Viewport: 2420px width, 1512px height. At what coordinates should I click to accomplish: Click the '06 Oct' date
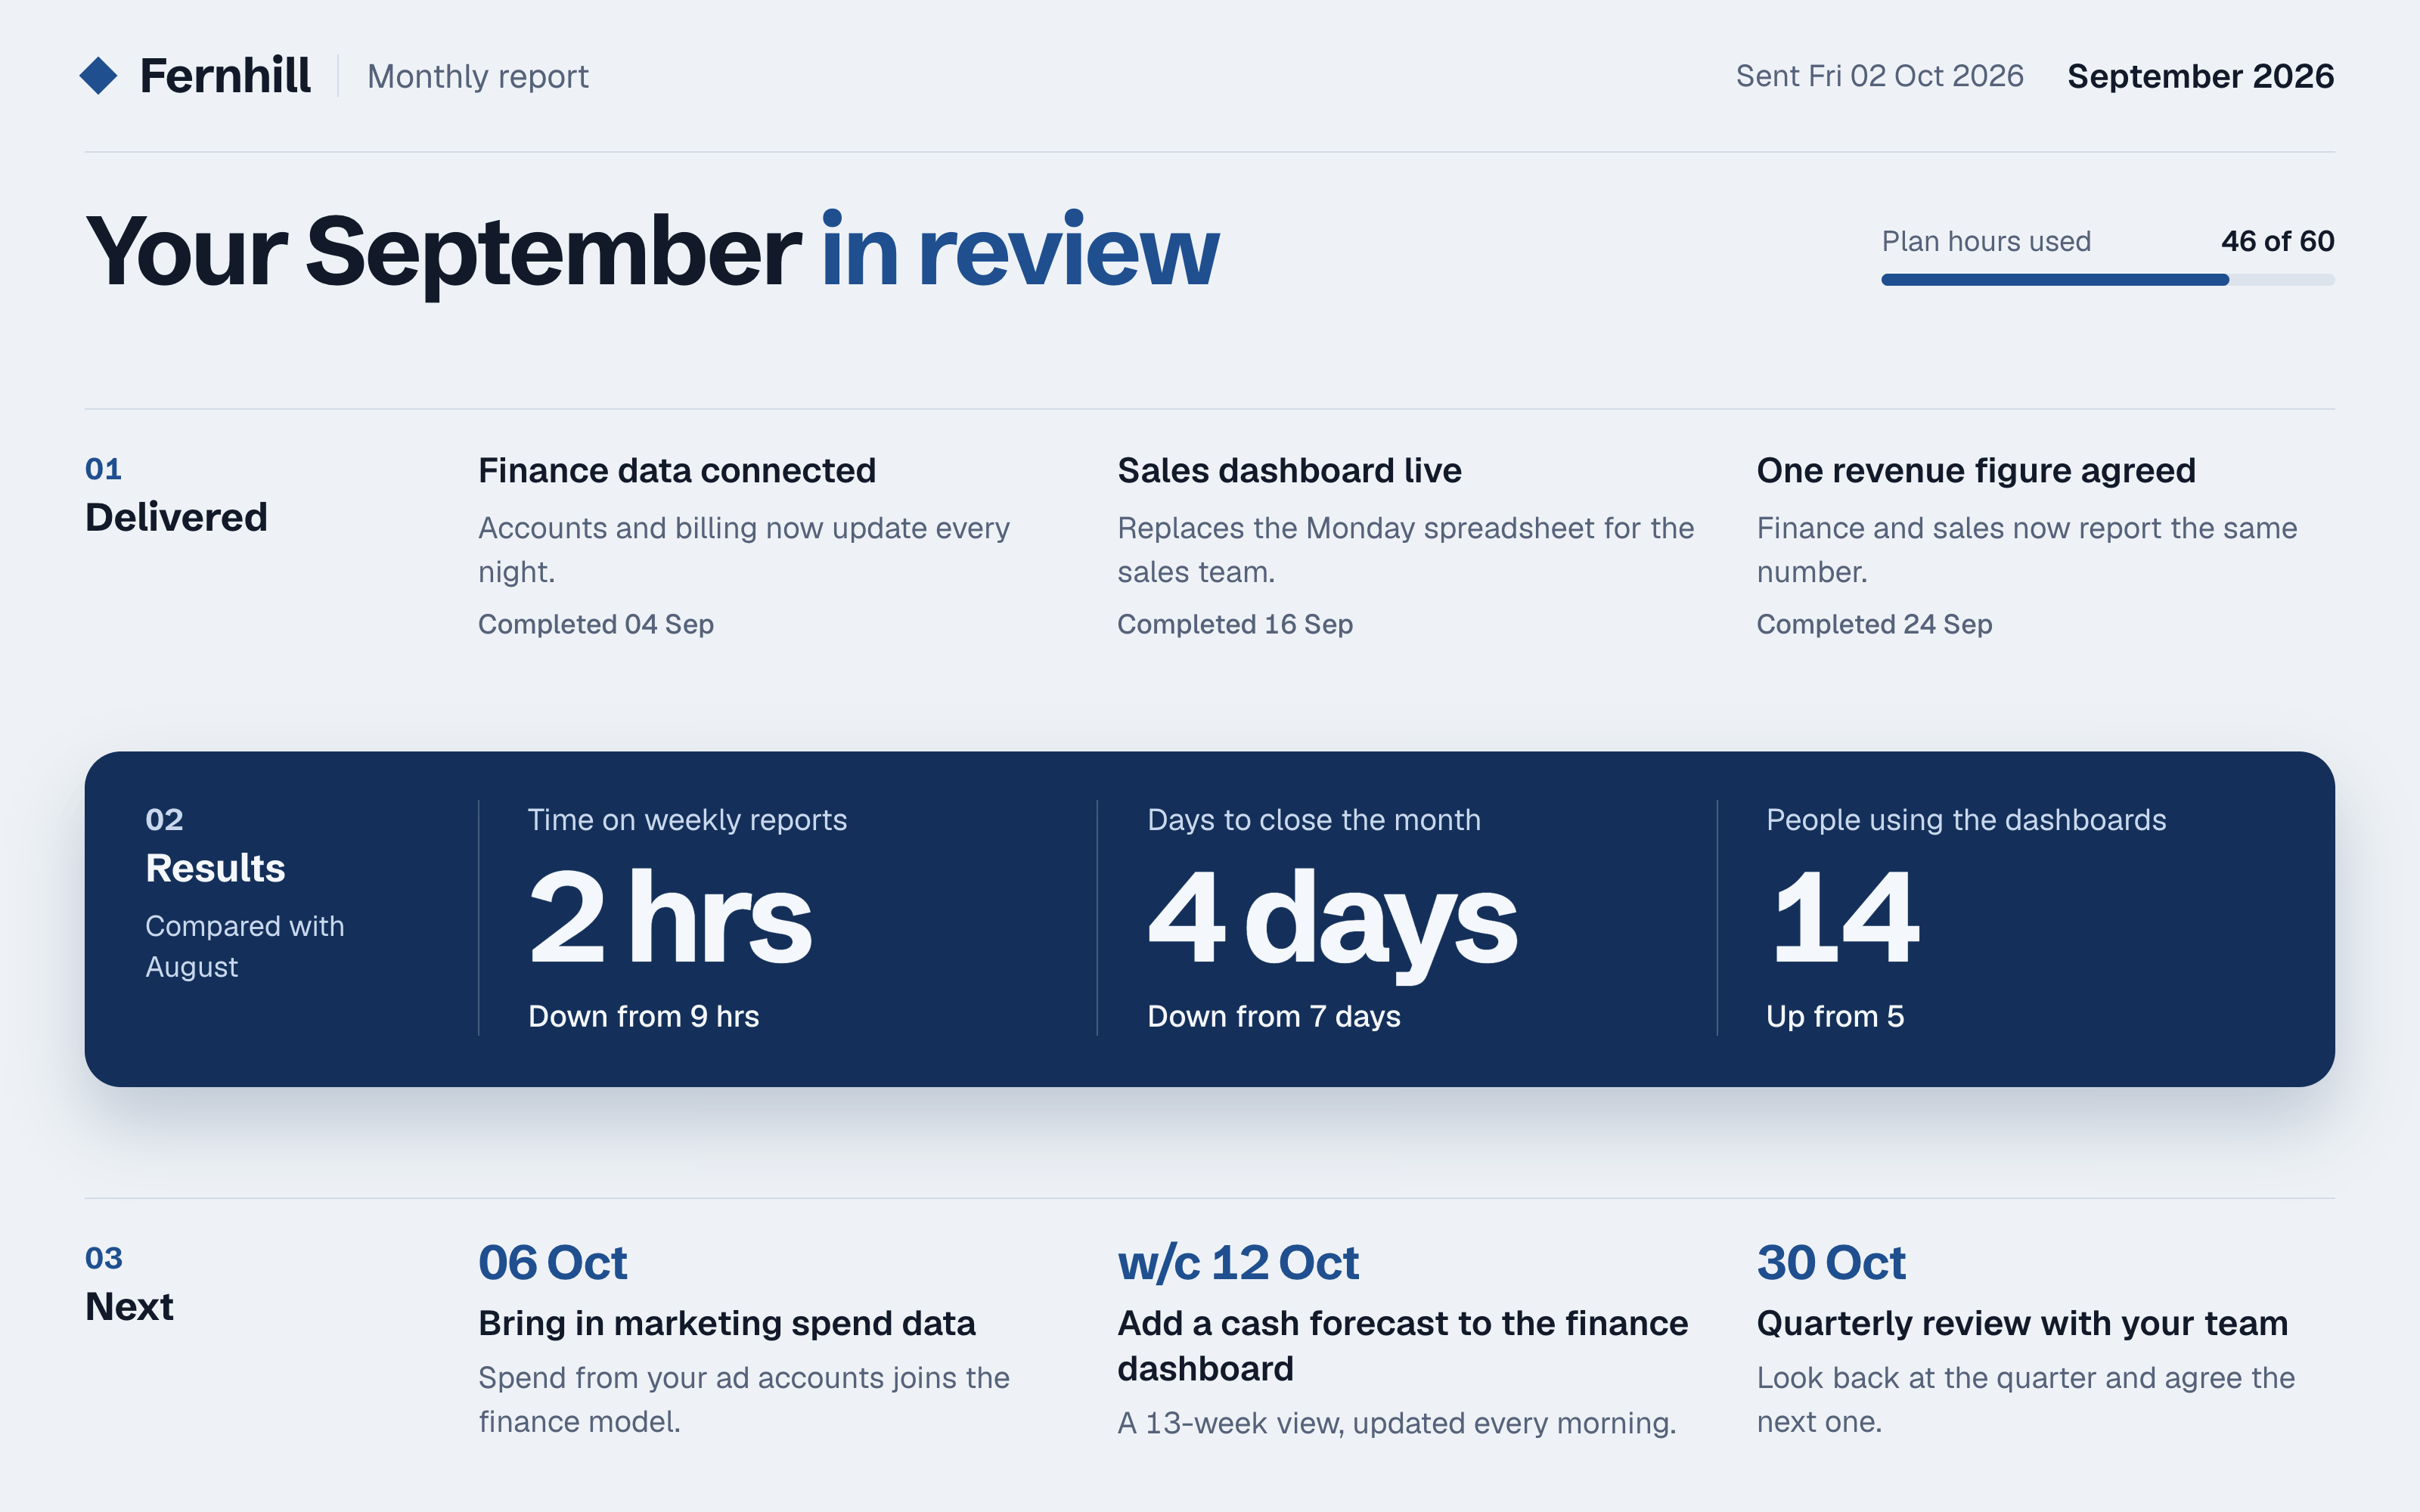click(x=552, y=1262)
